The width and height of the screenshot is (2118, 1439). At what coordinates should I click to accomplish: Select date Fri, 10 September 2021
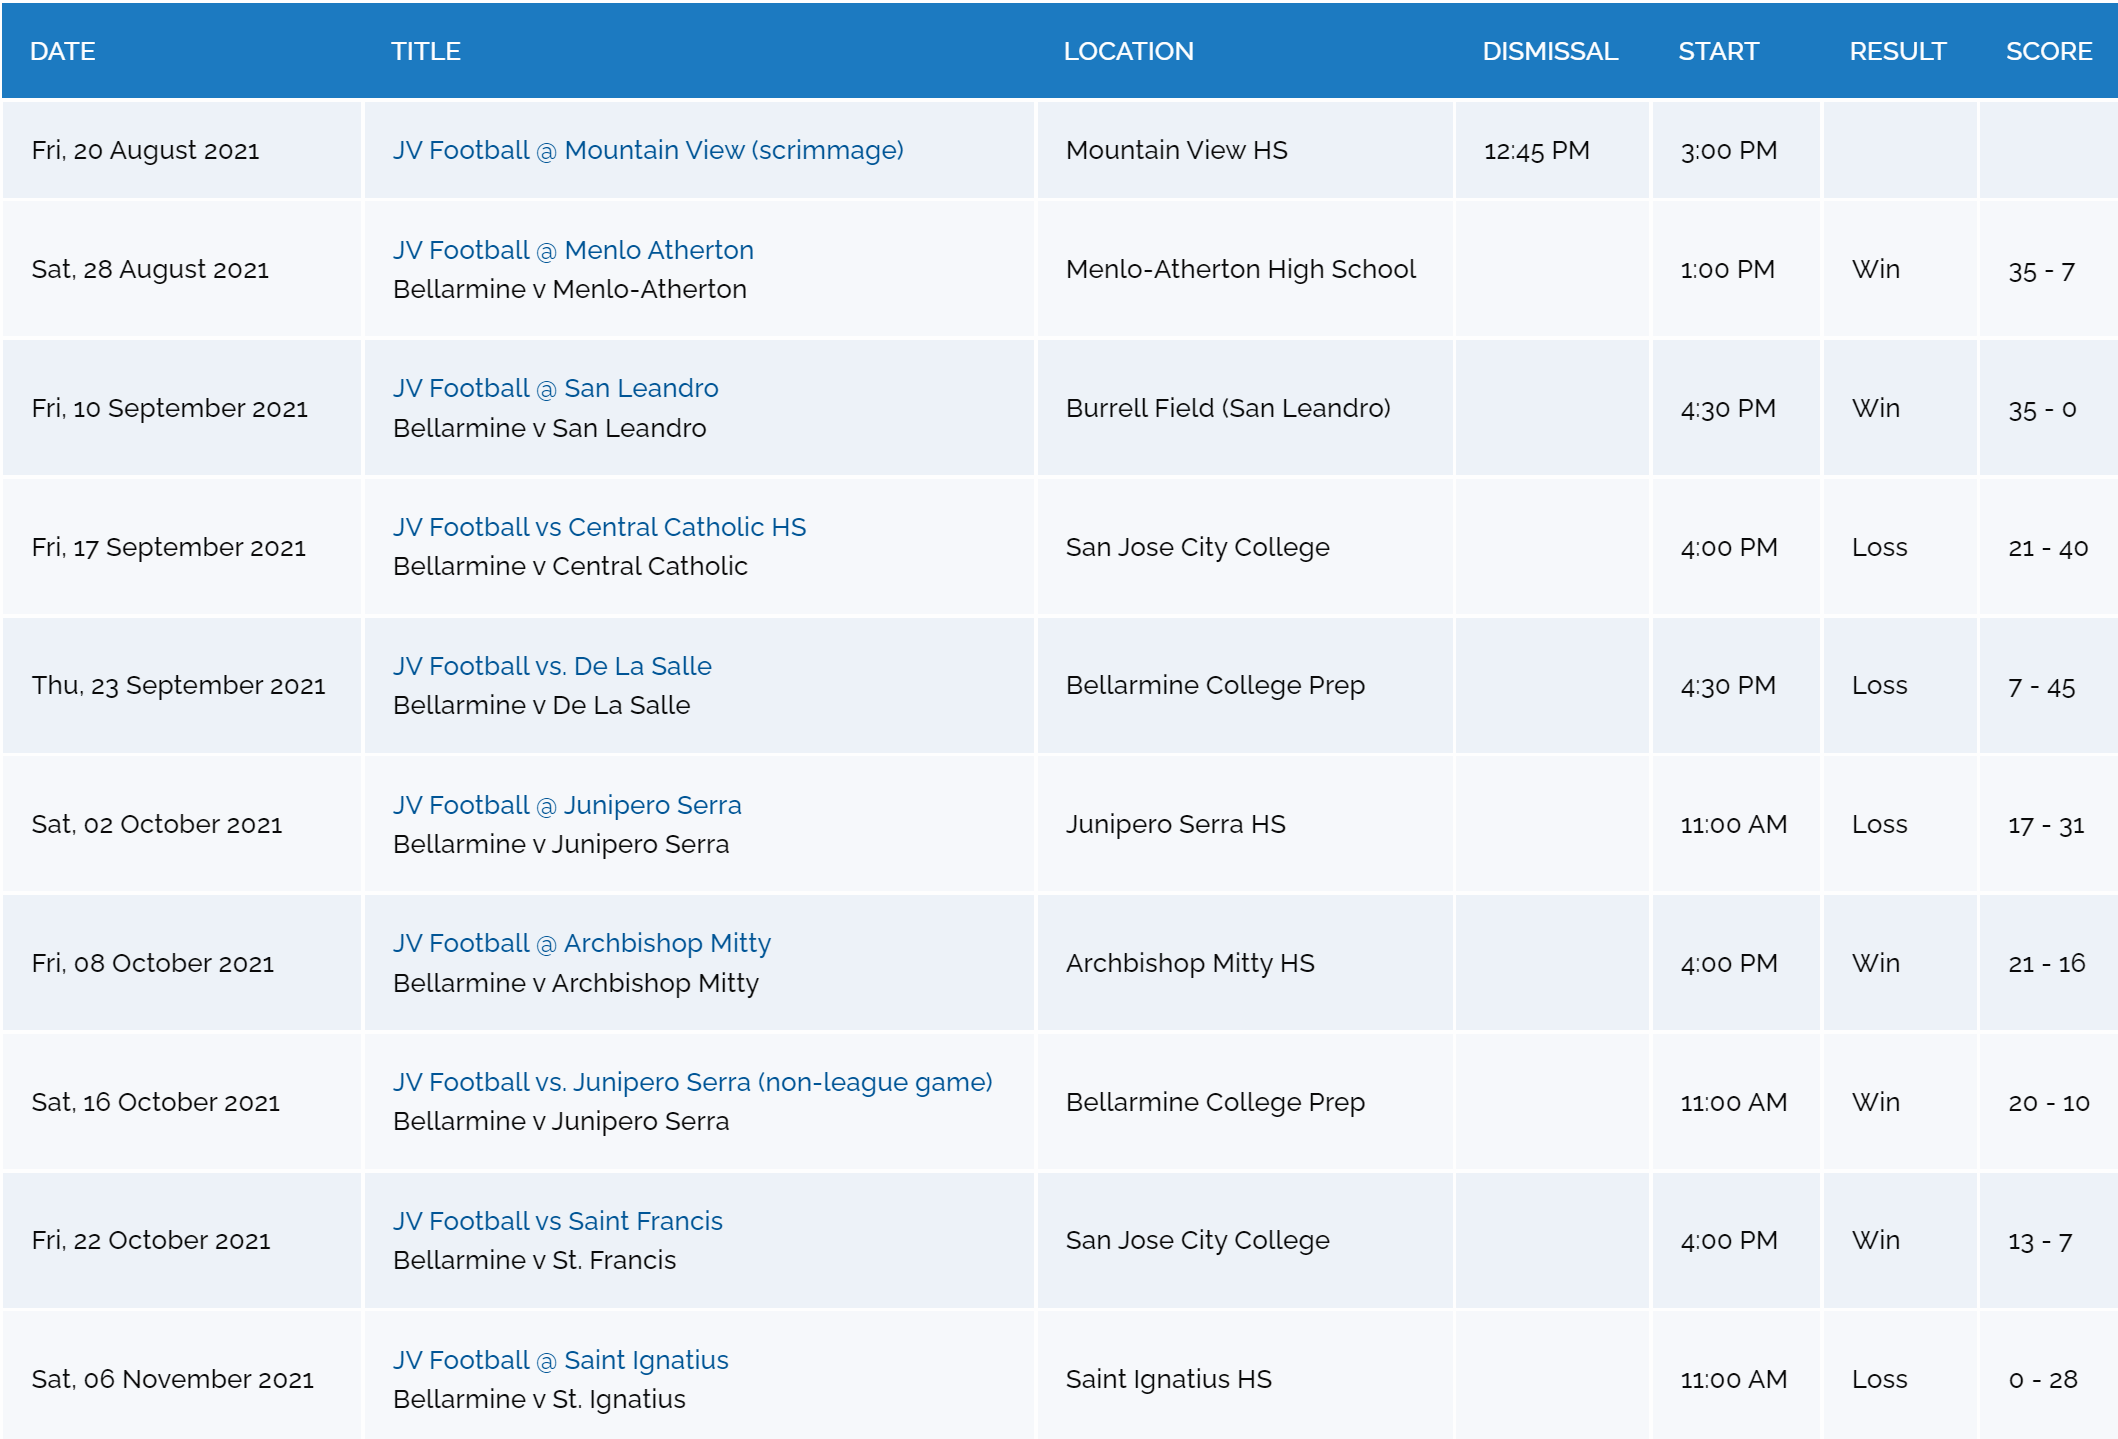tap(169, 408)
